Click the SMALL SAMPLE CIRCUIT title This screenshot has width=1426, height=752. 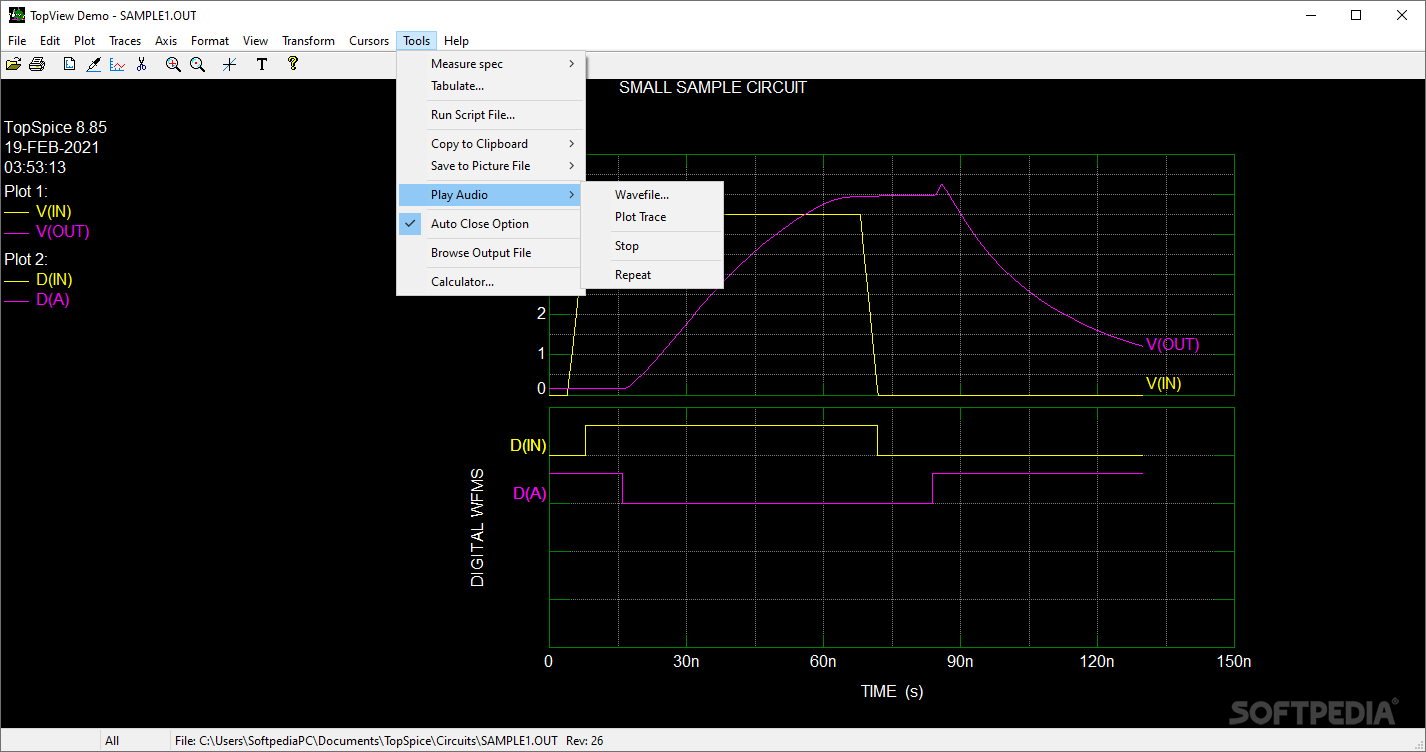click(x=713, y=87)
